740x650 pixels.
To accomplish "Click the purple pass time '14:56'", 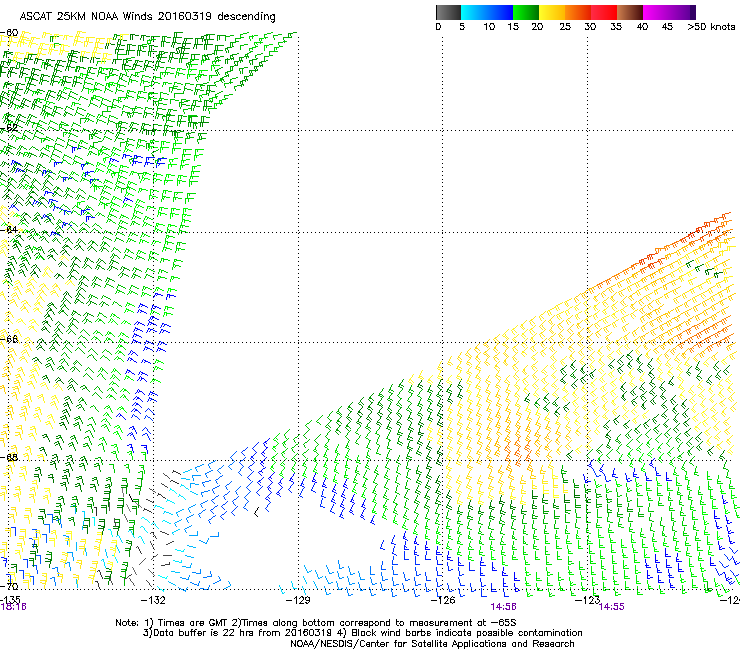I will (x=503, y=607).
